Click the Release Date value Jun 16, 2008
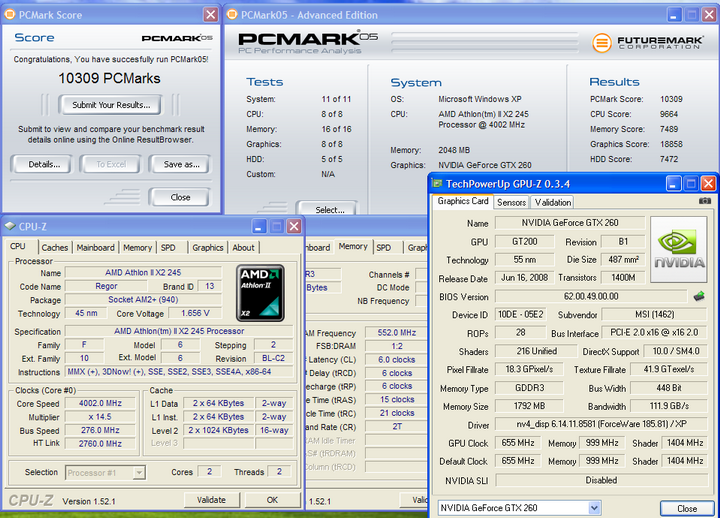The width and height of the screenshot is (720, 518). click(524, 278)
